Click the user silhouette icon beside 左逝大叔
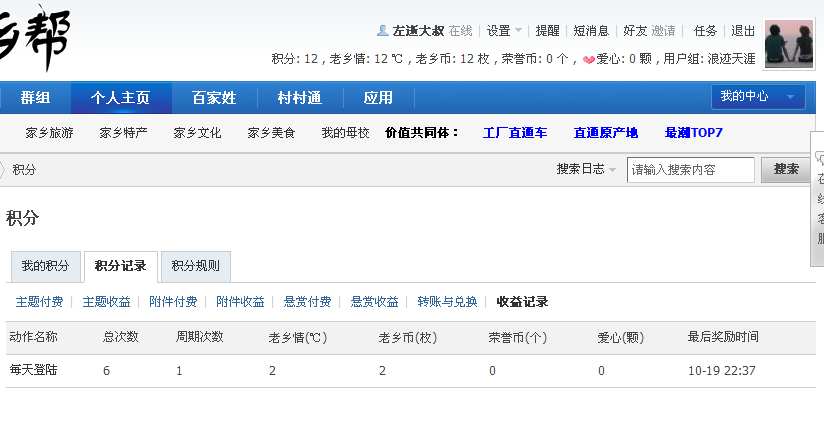Viewport: 824px width, 426px height. tap(383, 30)
